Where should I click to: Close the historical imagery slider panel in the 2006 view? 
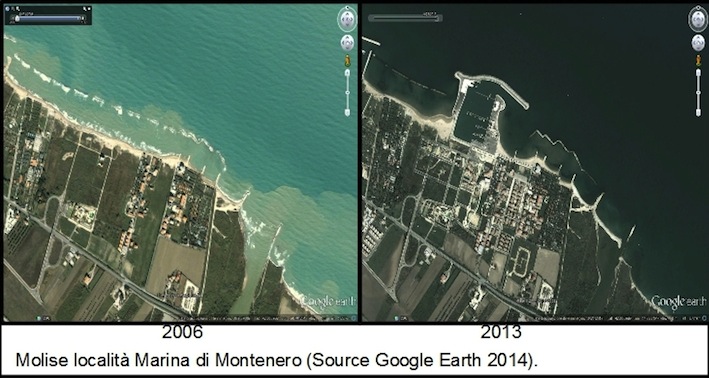click(x=89, y=9)
